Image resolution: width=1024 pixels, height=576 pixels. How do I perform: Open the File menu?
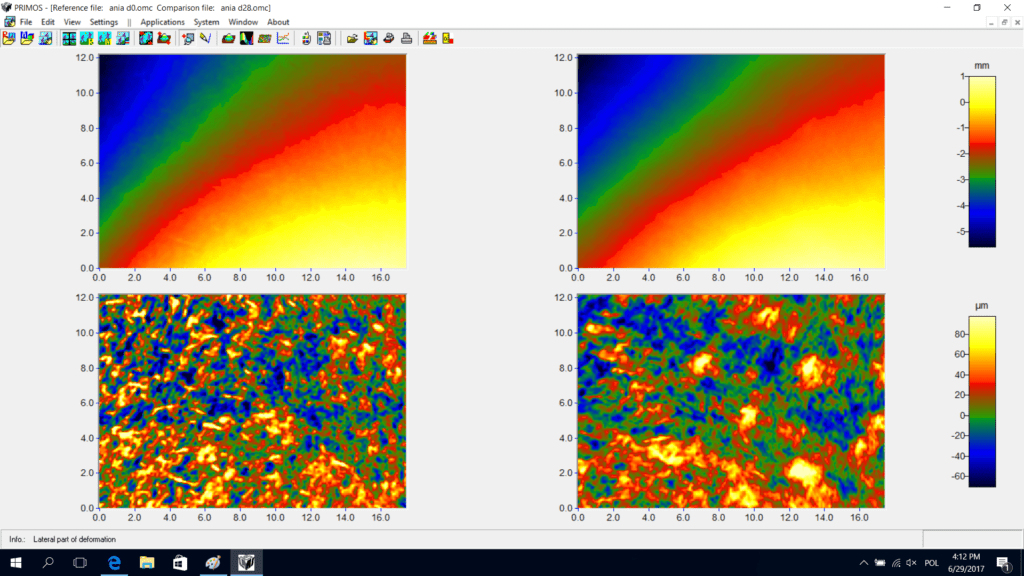(x=26, y=22)
